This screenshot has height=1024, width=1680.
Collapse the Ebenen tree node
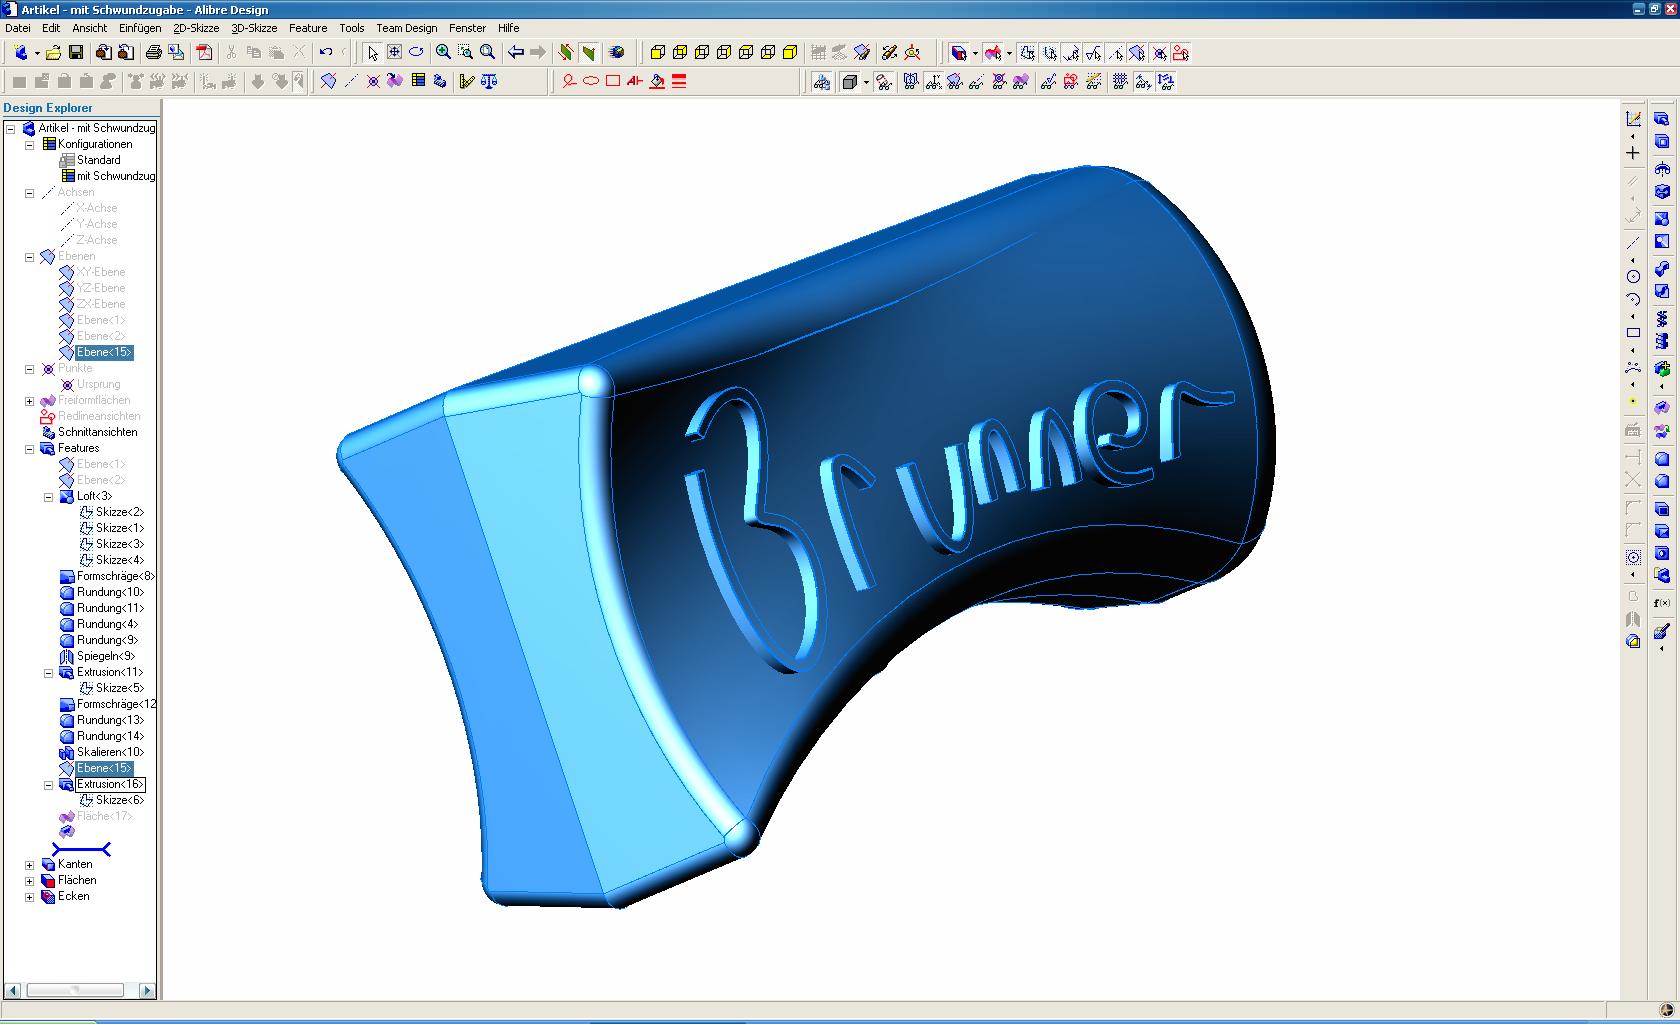coord(30,256)
